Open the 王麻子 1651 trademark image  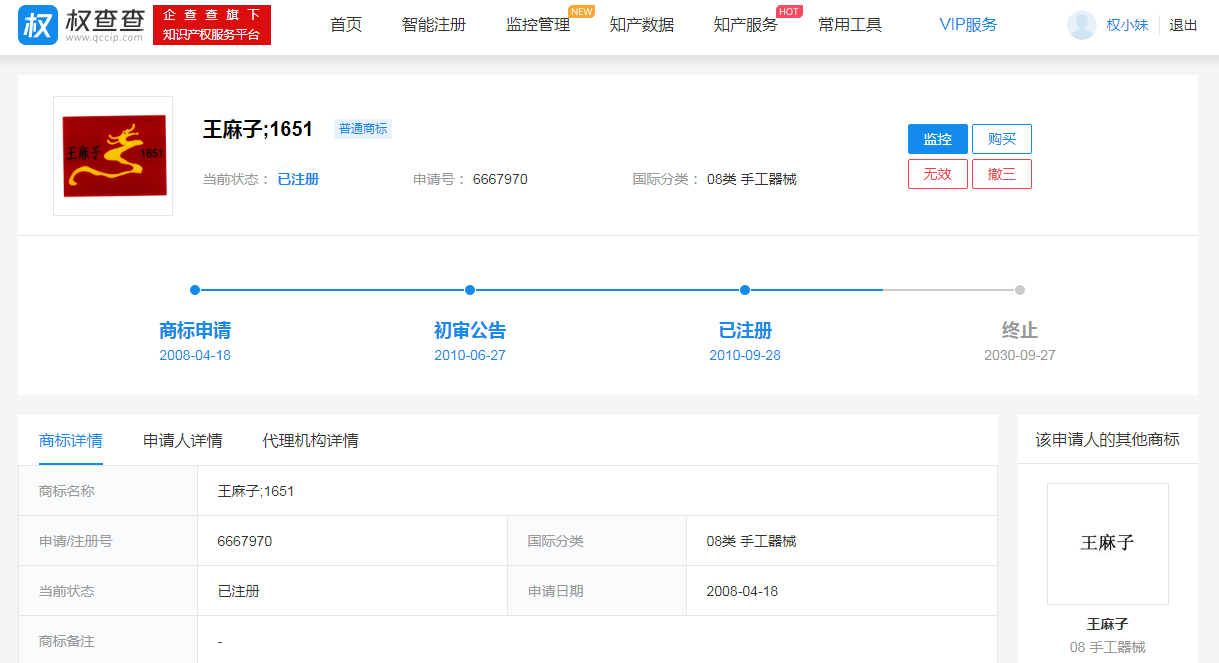coord(113,156)
